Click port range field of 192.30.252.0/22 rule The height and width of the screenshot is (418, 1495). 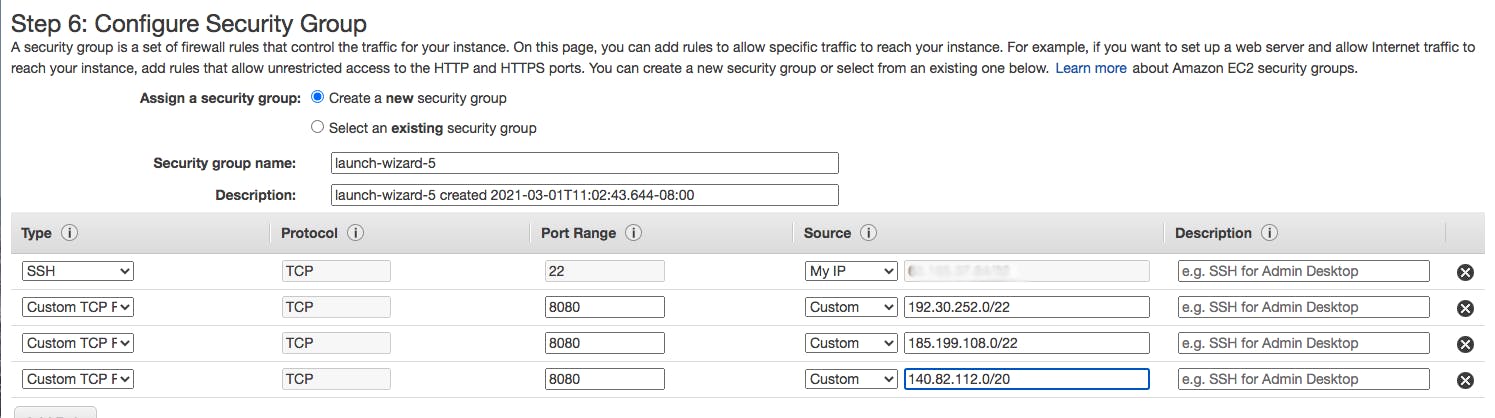tap(605, 307)
